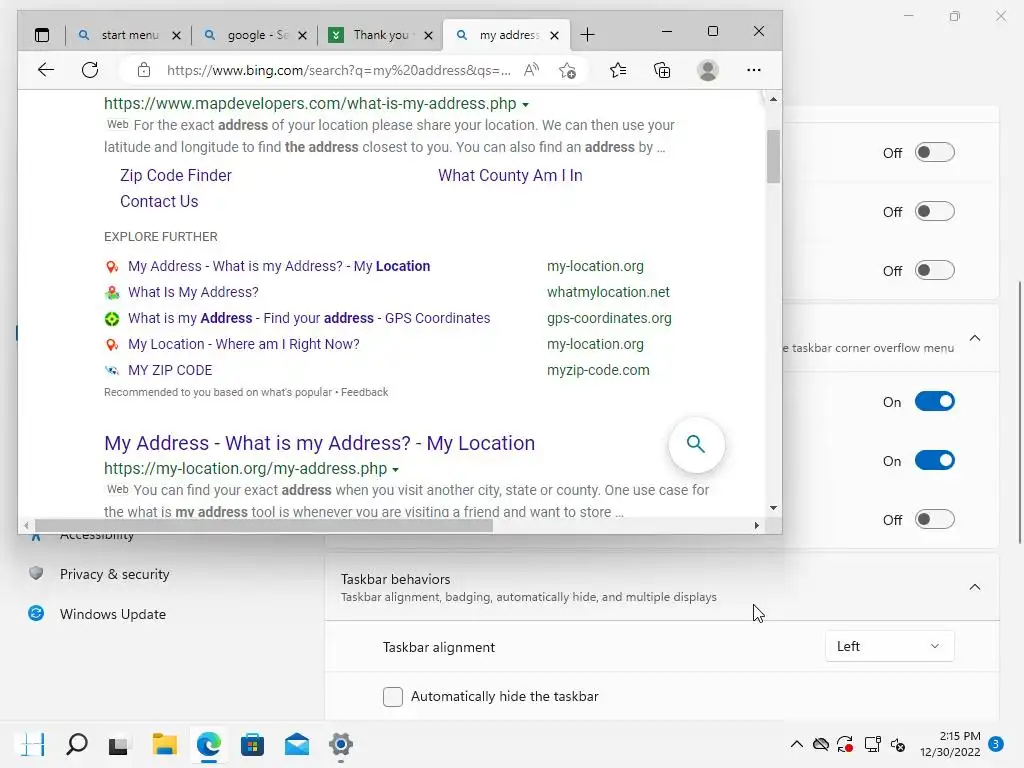Open the Contact Us link
Viewport: 1024px width, 768px height.
[159, 201]
